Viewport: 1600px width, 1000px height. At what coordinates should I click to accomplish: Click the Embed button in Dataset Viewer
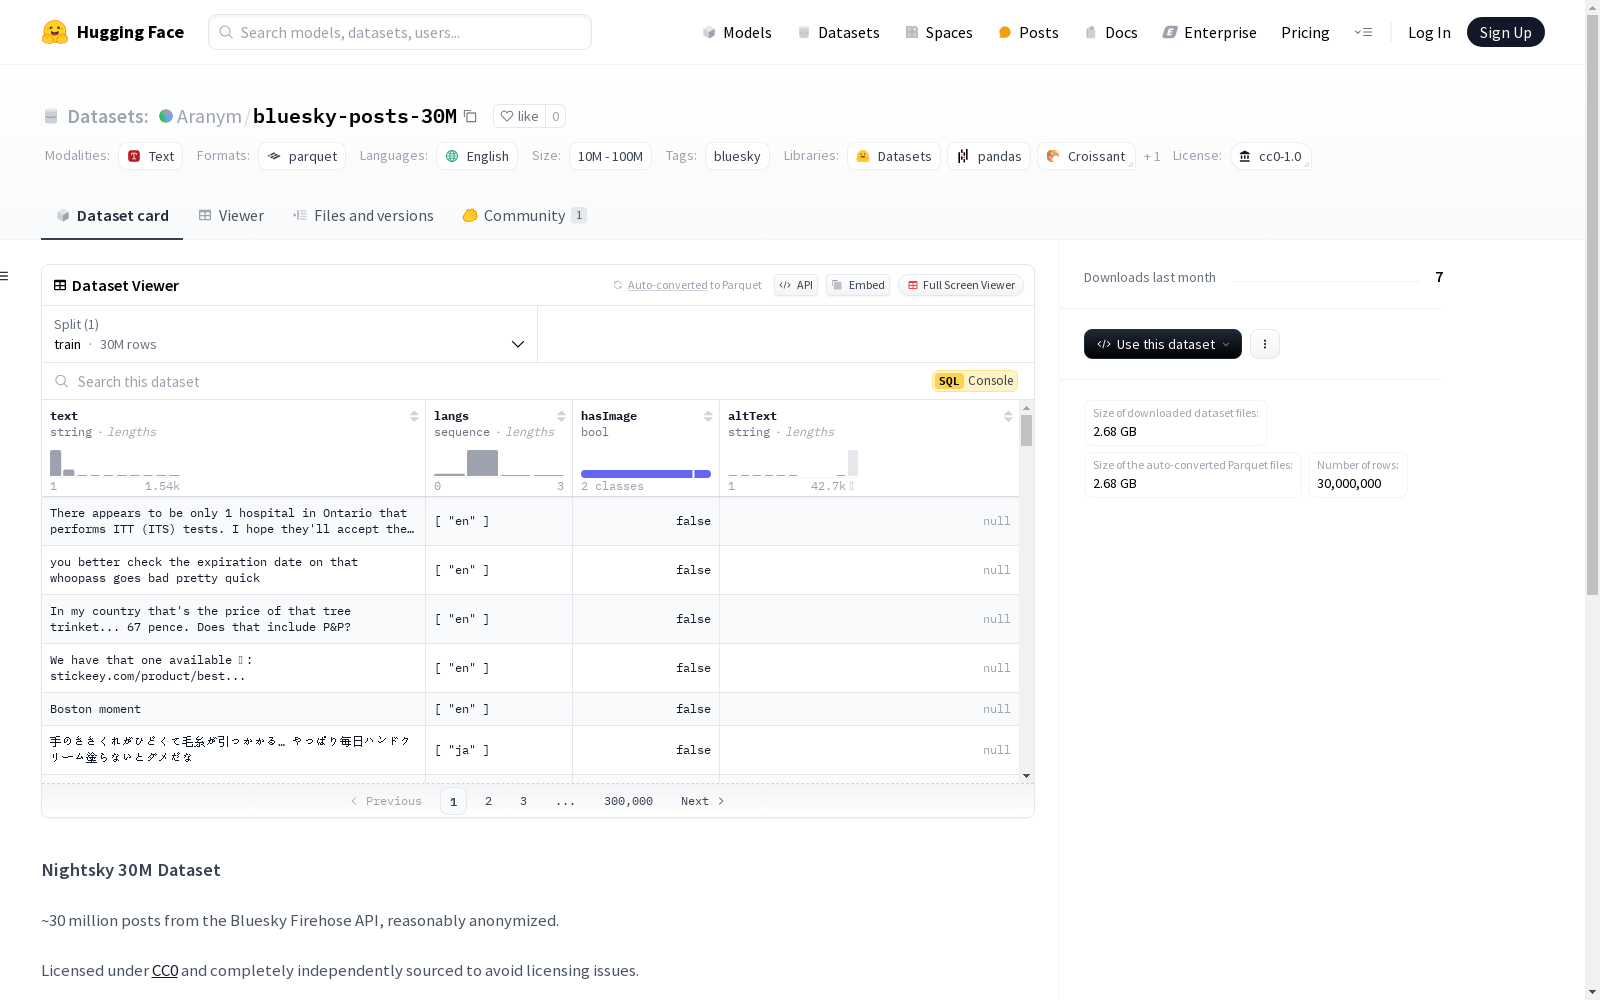[858, 285]
